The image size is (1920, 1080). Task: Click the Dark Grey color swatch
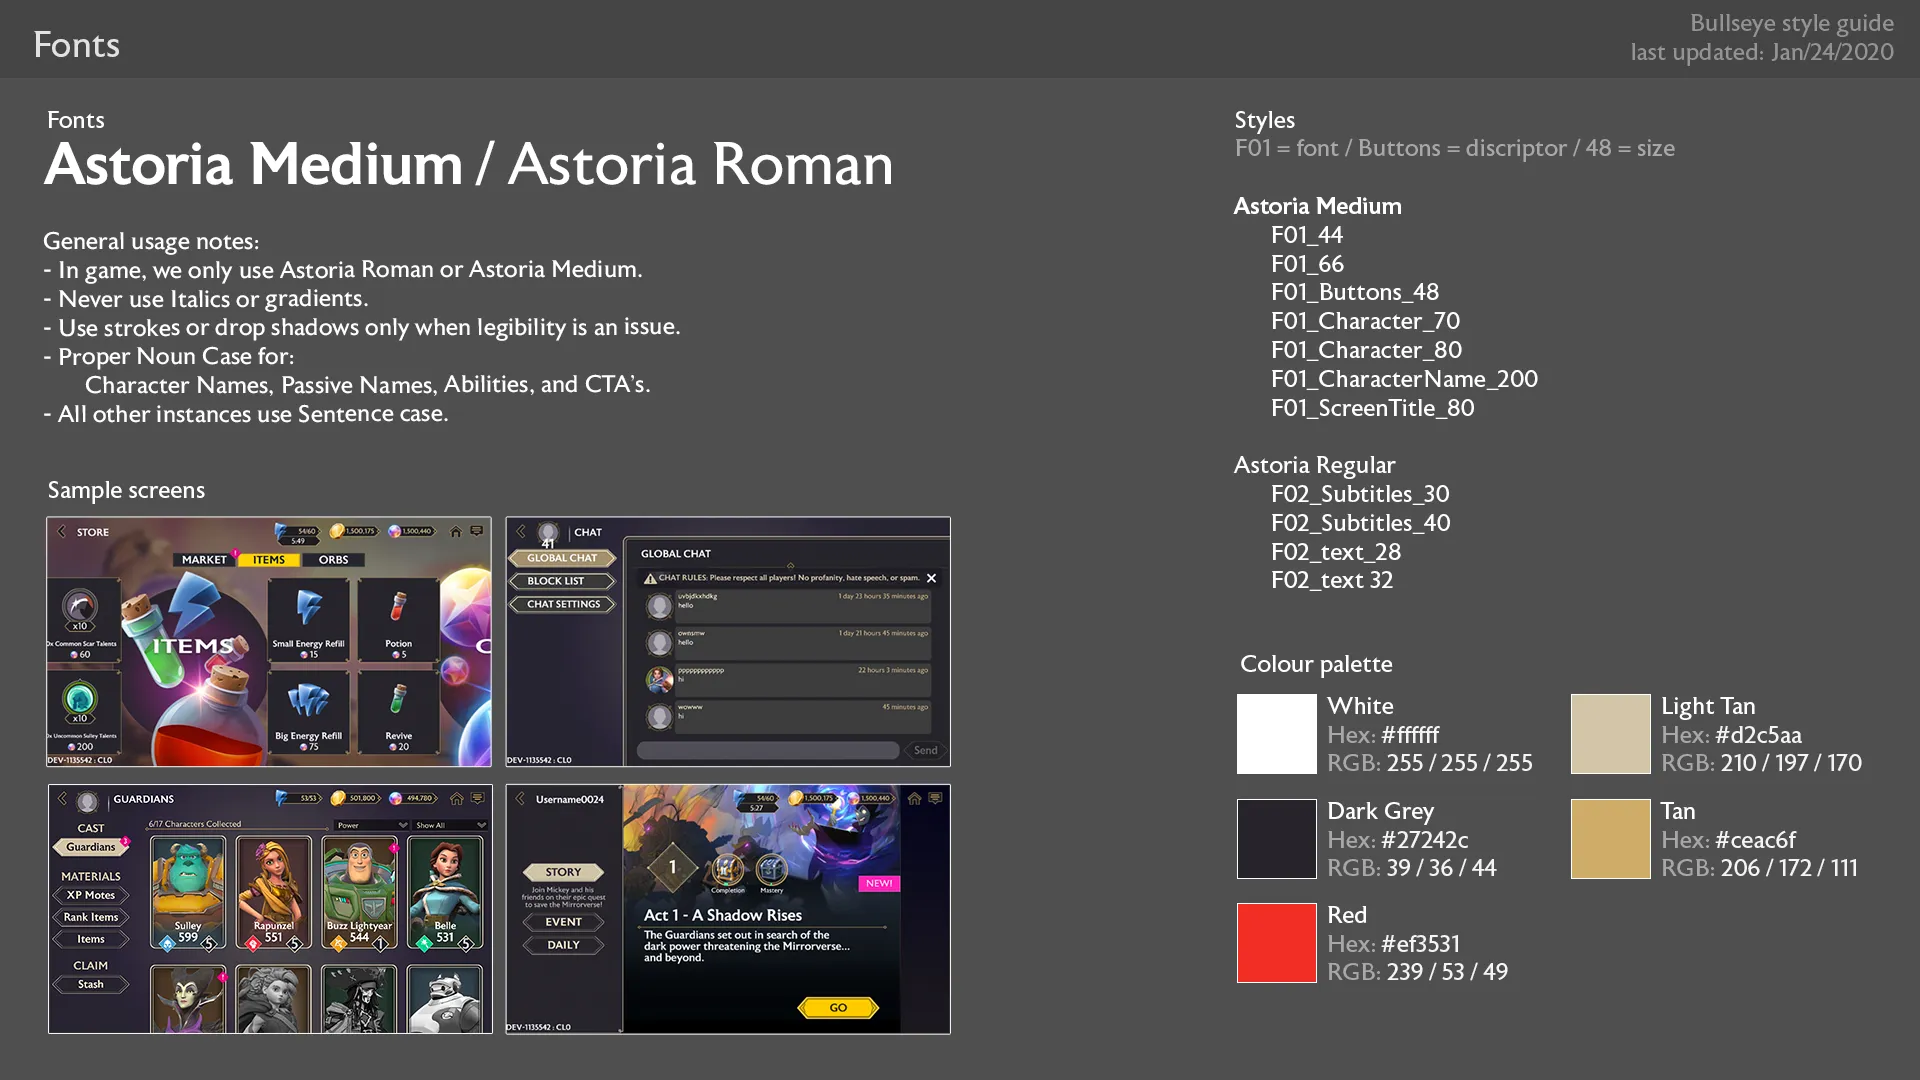[x=1276, y=839]
